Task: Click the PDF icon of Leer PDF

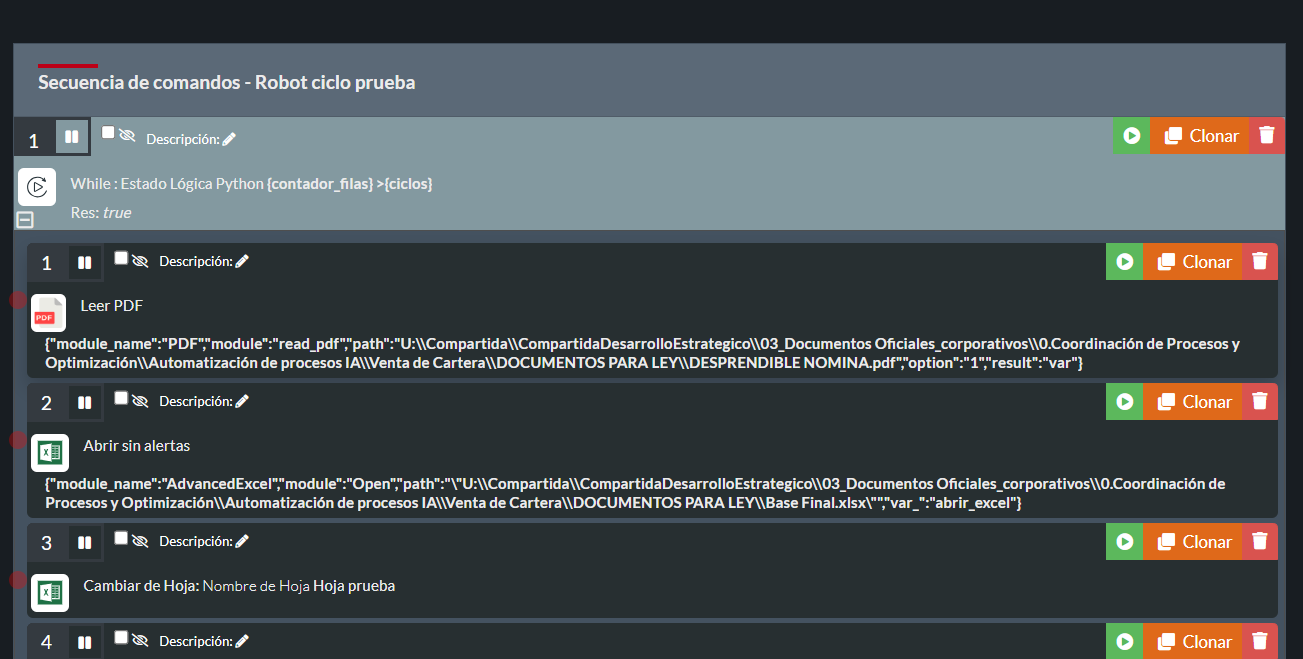Action: point(48,313)
